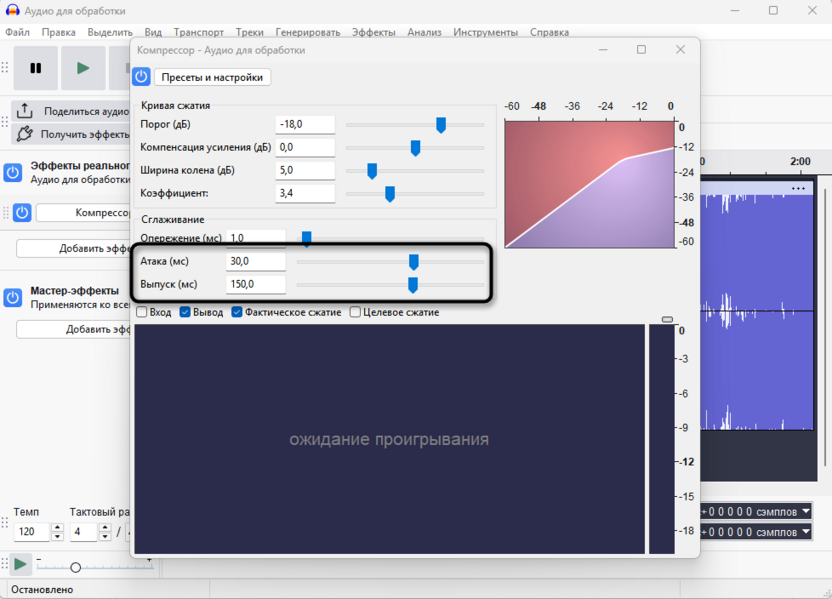Click the Tempo value field showing 120
The width and height of the screenshot is (832, 599).
point(32,532)
